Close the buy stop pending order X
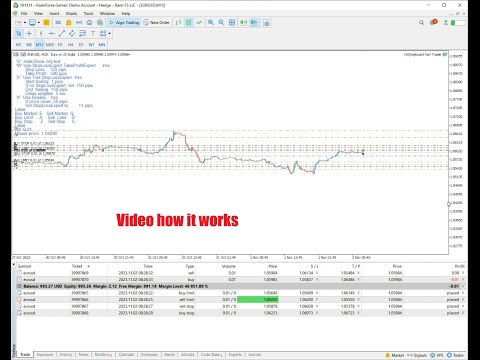Screen dimensions: 480x360 pos(463,313)
